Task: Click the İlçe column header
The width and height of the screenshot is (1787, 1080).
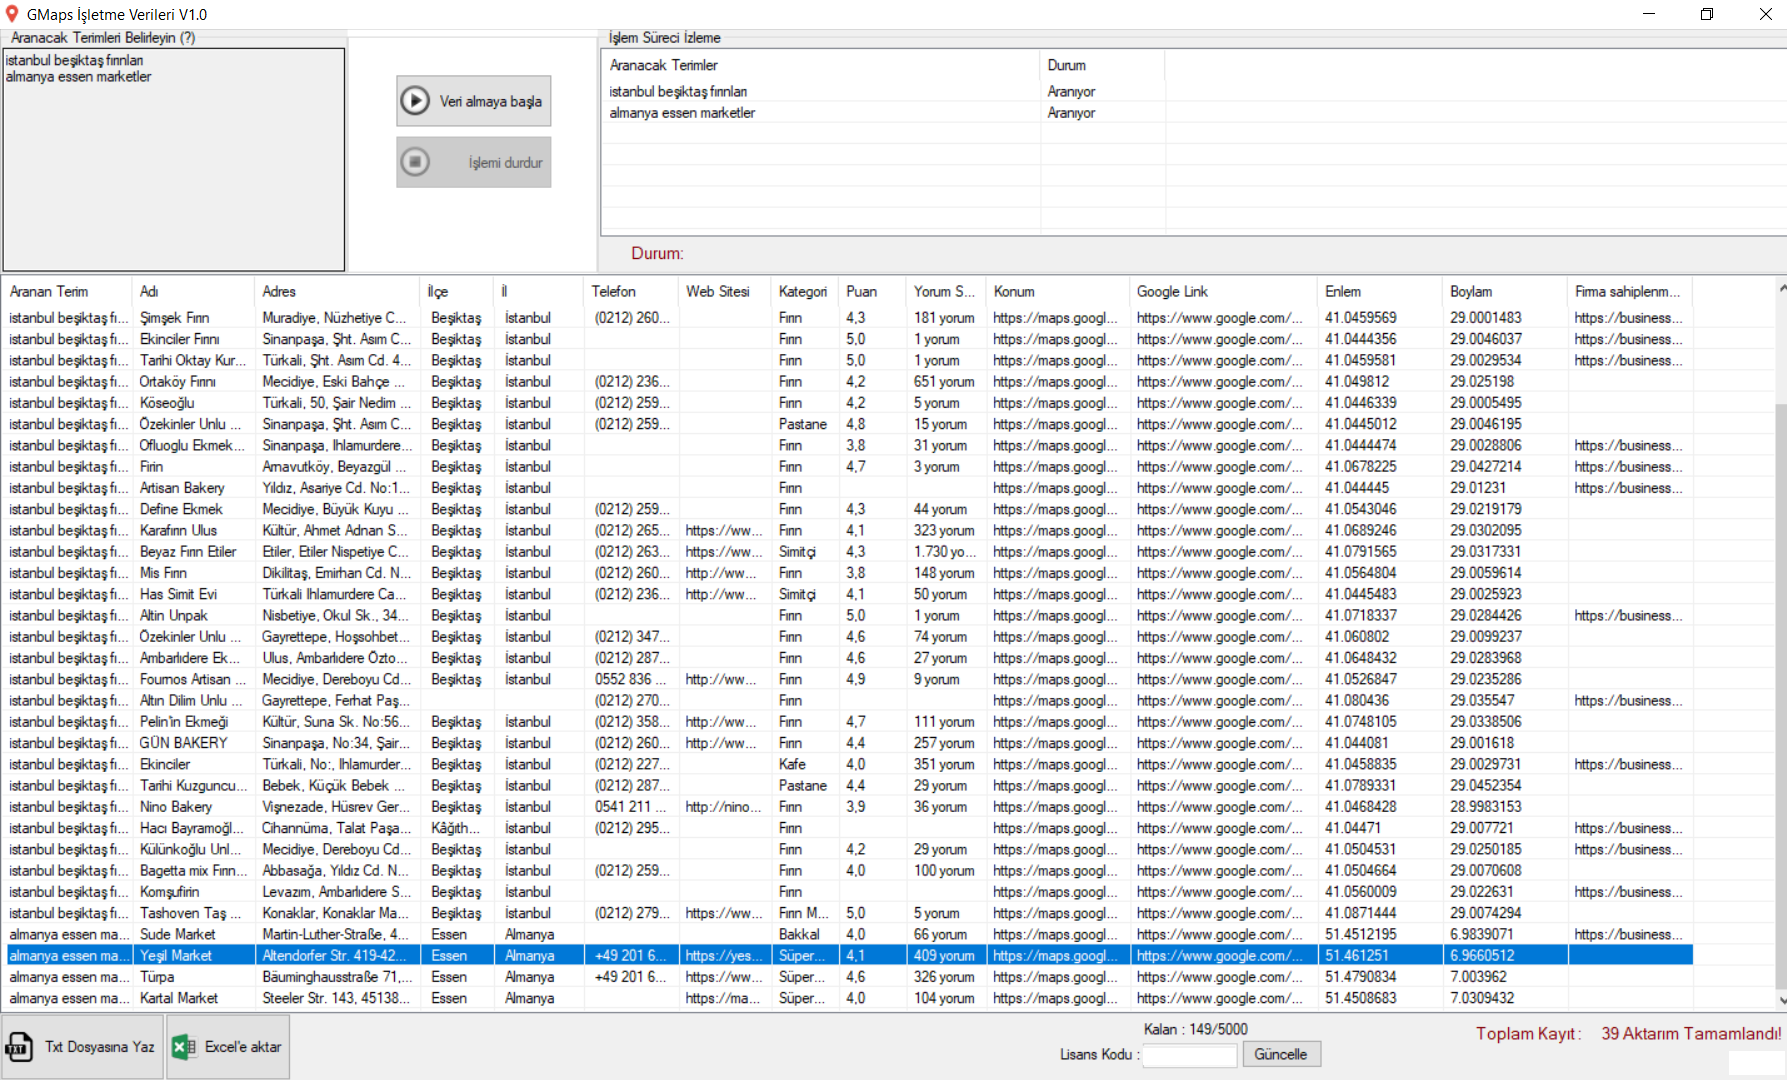Action: pos(457,292)
